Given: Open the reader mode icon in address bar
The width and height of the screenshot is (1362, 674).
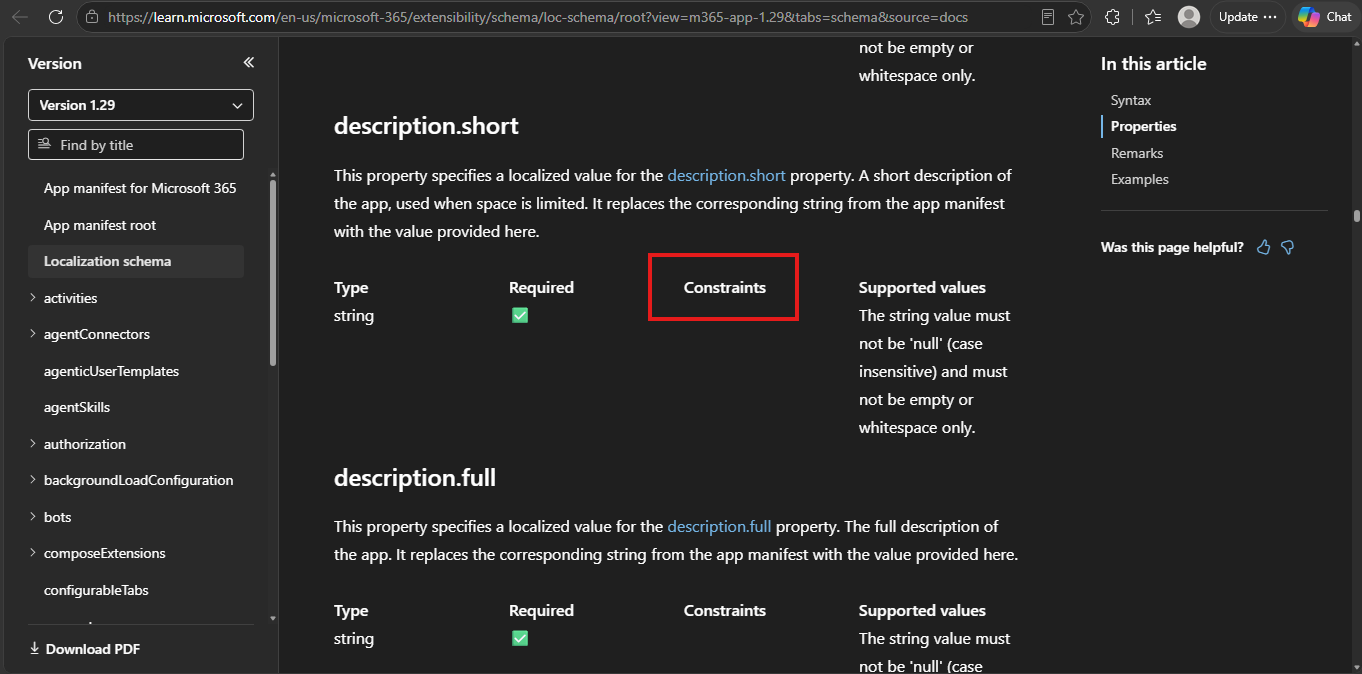Looking at the screenshot, I should coord(1048,17).
